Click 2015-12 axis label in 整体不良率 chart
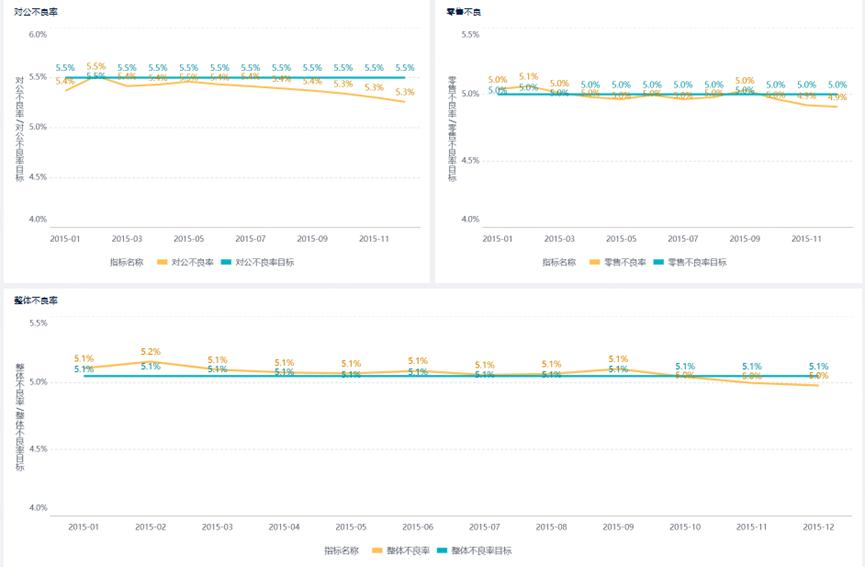 coord(818,526)
